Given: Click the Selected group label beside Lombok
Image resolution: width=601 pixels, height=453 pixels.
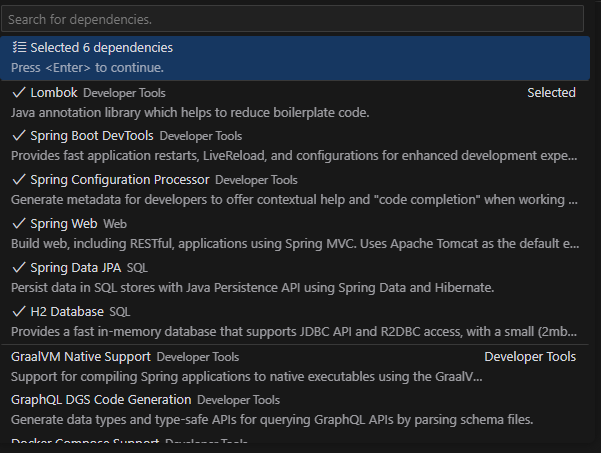Looking at the screenshot, I should click(551, 93).
